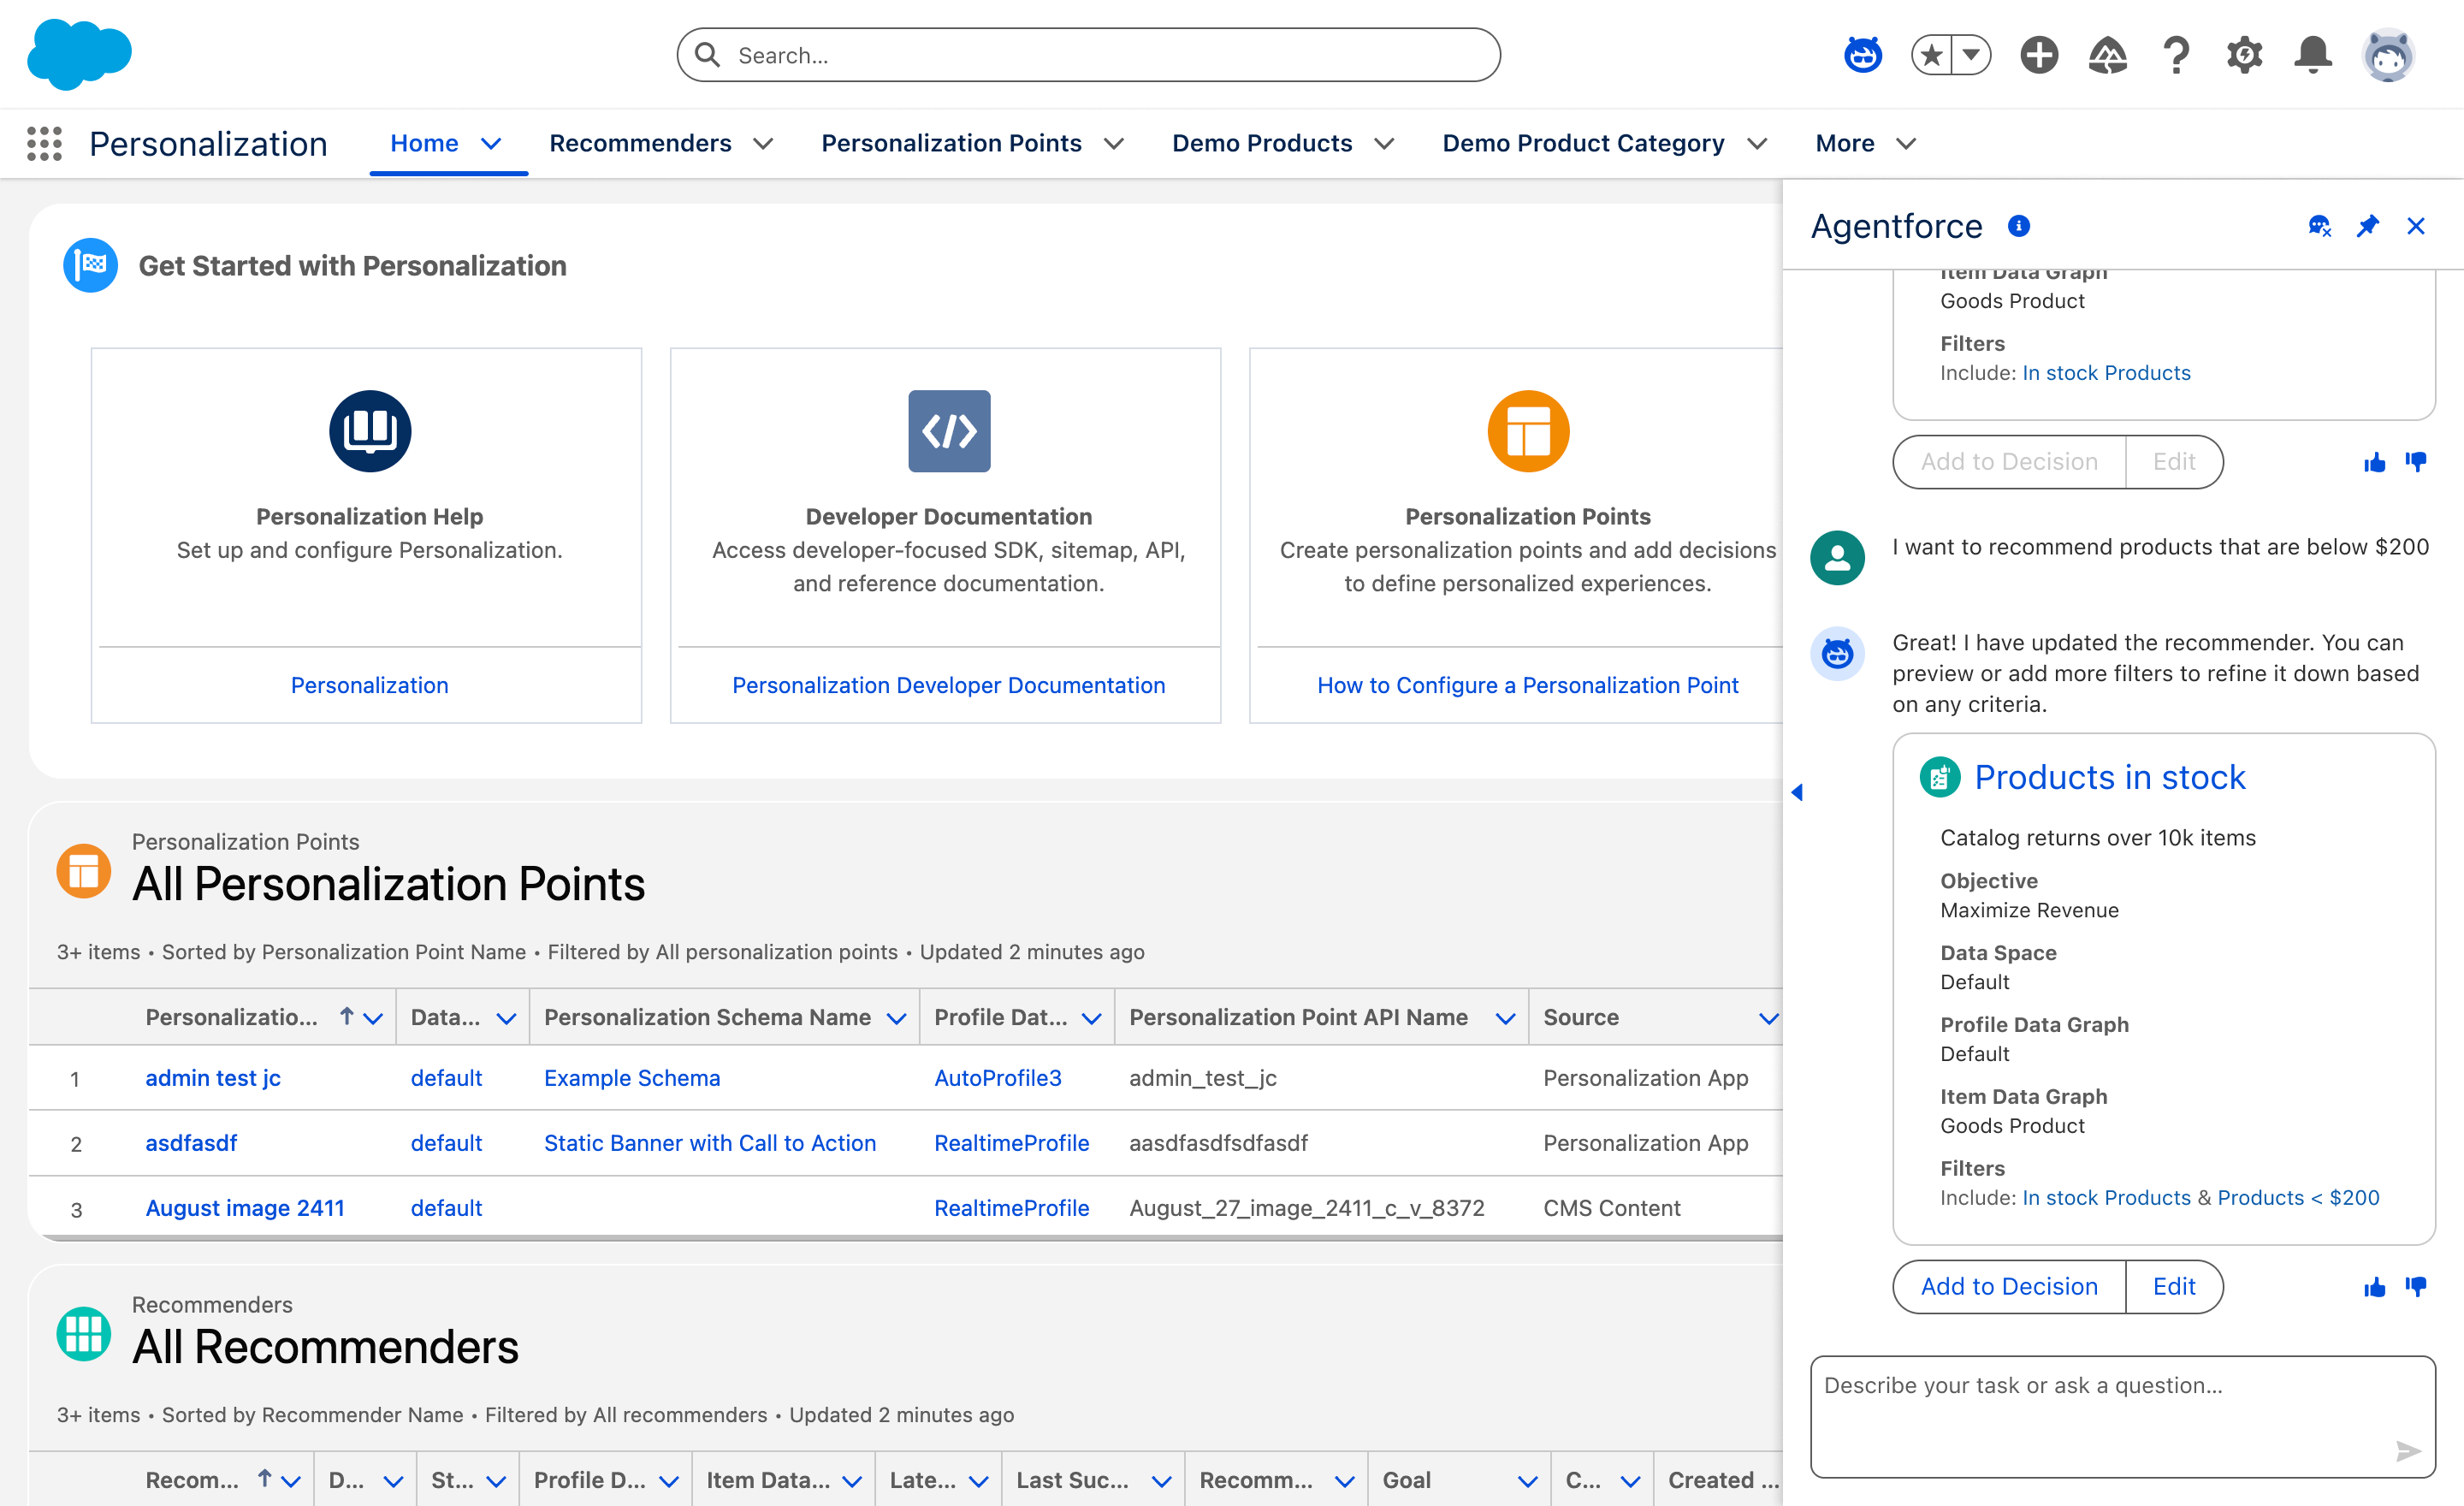Screen dimensions: 2464x1506
Task: Open the More navigation menu
Action: click(x=1865, y=143)
